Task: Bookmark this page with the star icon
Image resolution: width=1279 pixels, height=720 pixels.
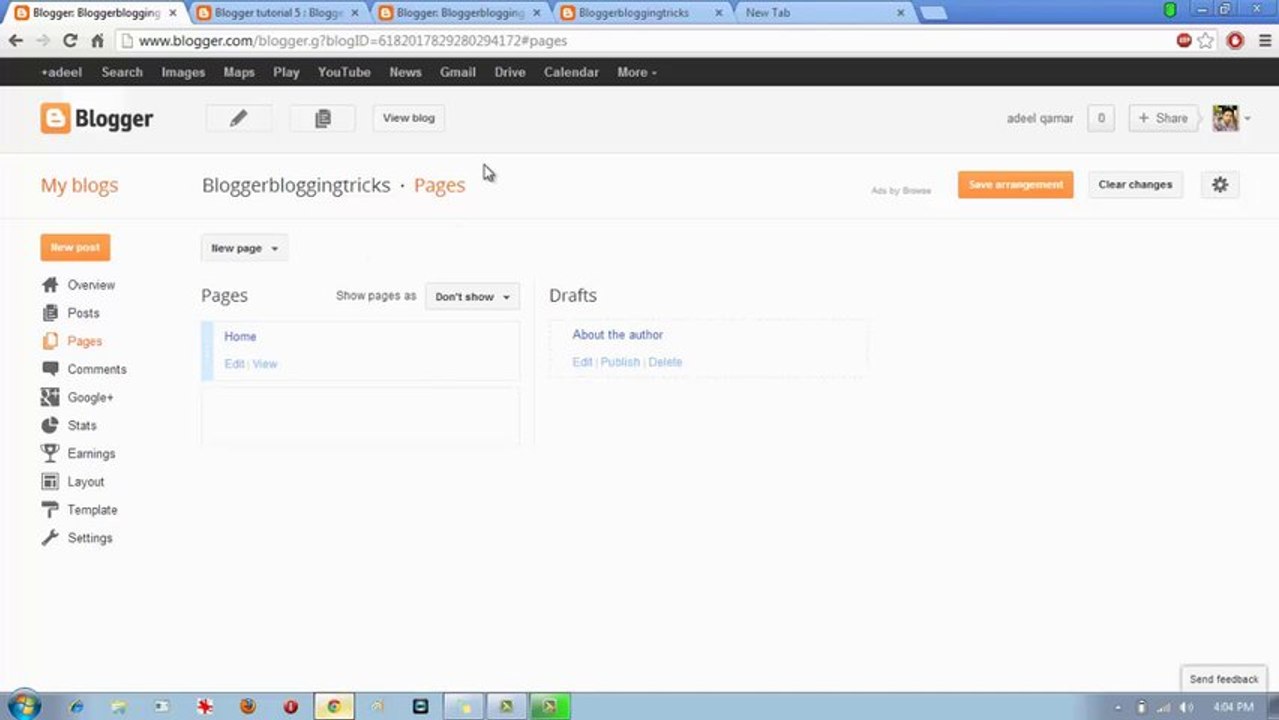Action: [x=1206, y=41]
